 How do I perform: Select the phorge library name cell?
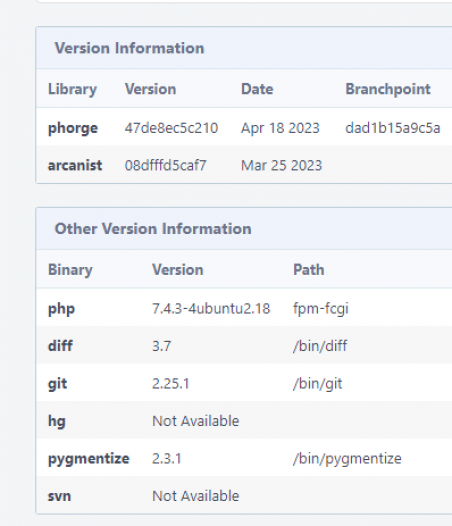point(73,128)
